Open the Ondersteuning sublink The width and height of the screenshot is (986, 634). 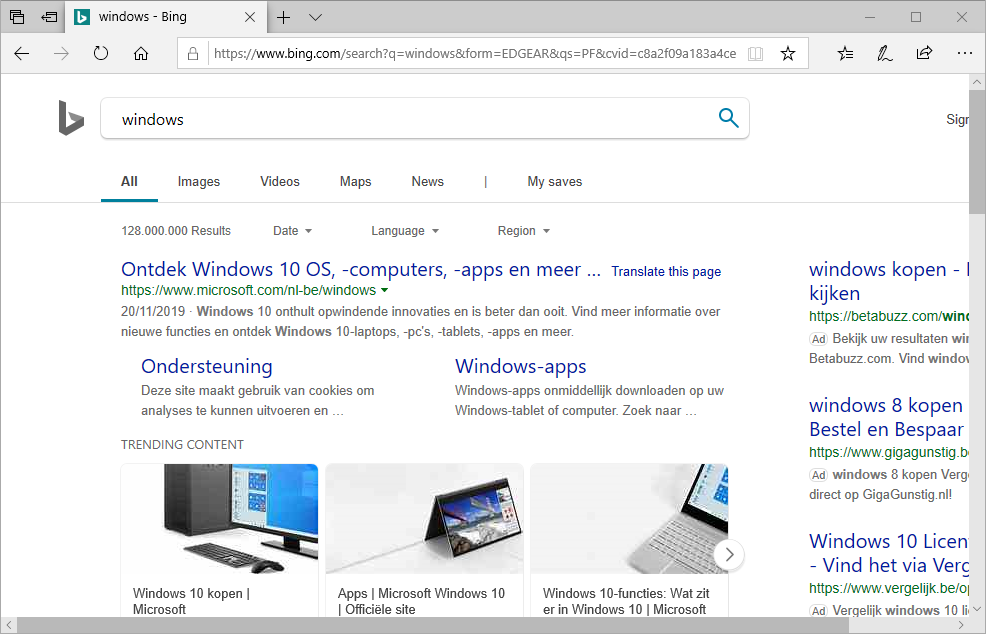point(207,366)
